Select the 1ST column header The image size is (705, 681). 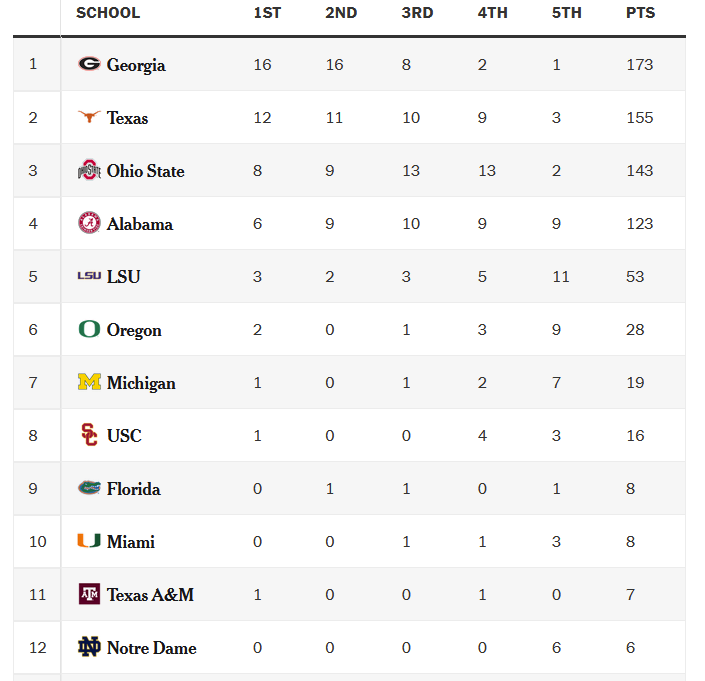pyautogui.click(x=267, y=13)
